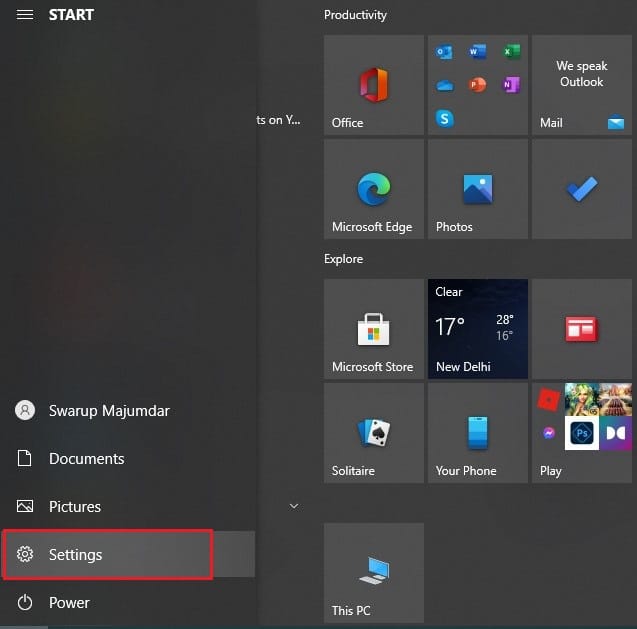Click the Pictures image icon

[25, 506]
